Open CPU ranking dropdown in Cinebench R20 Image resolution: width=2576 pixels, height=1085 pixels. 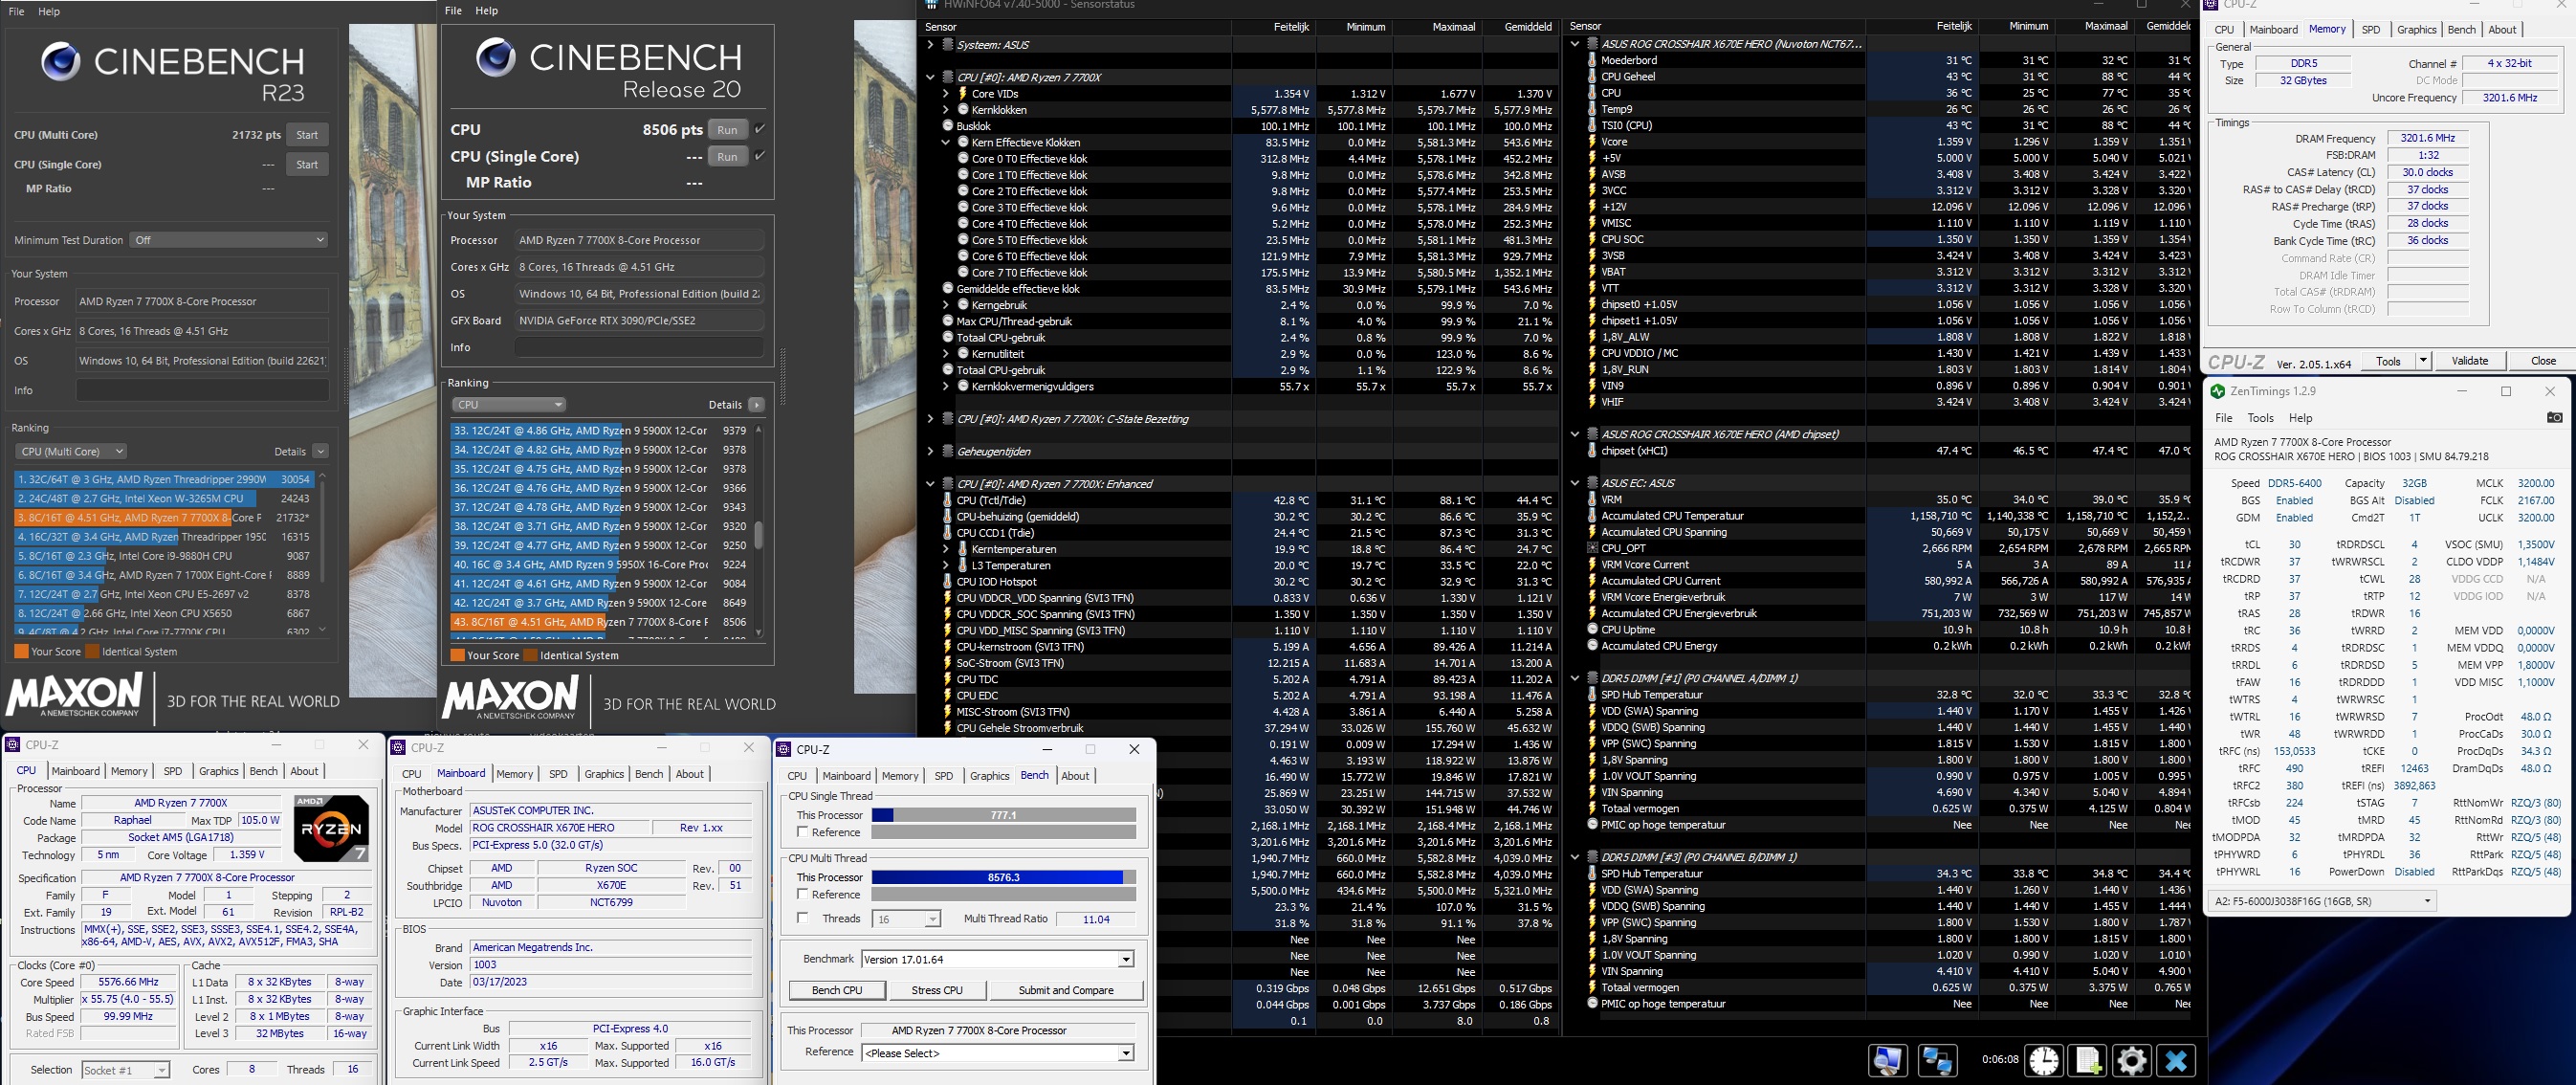[509, 405]
